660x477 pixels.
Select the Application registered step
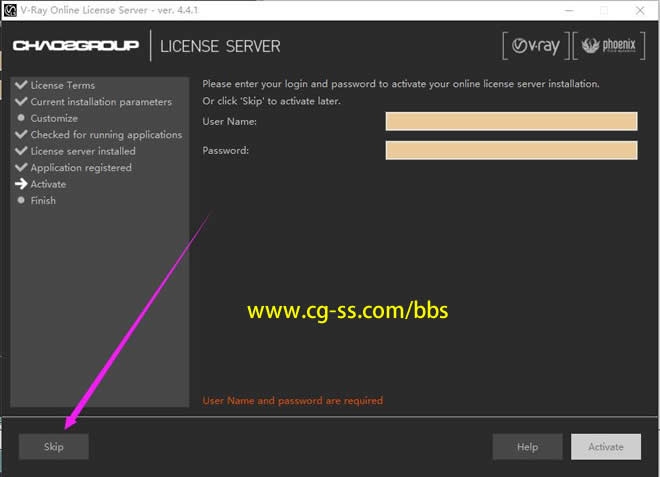81,168
